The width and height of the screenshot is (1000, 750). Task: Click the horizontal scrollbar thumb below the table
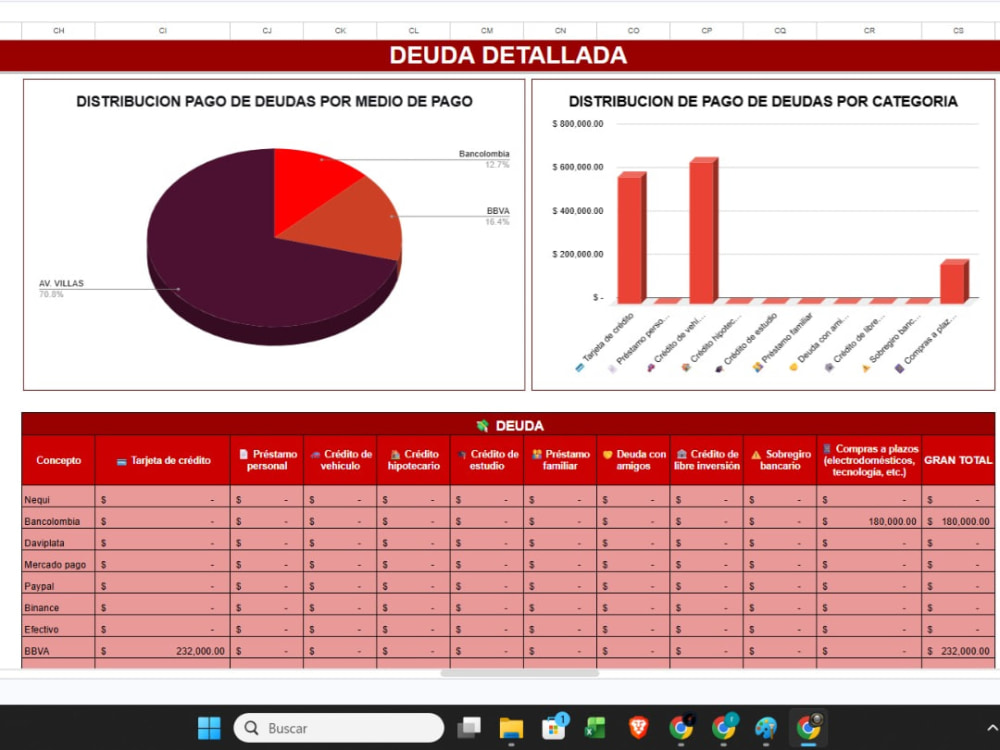coord(519,673)
